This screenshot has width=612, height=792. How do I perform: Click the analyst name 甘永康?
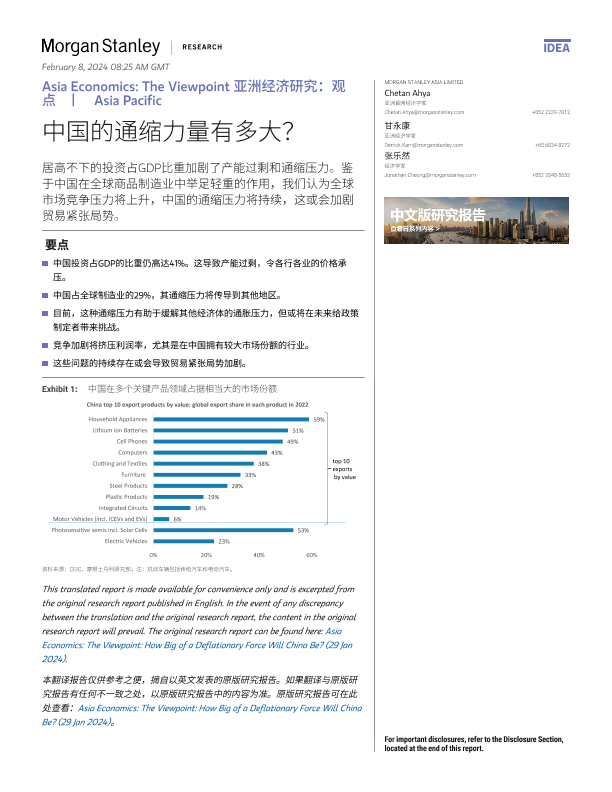pos(397,126)
